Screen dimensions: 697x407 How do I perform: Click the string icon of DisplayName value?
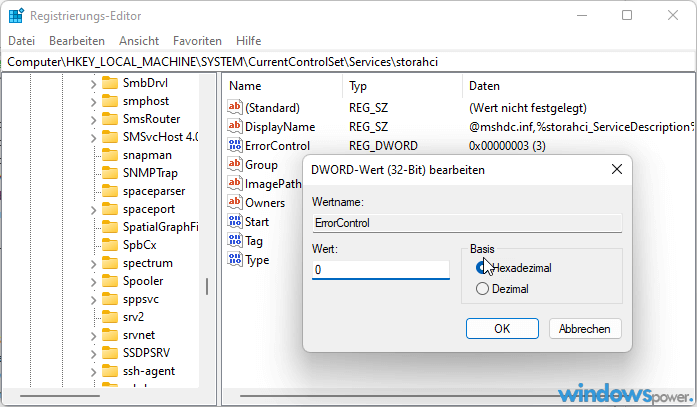235,126
